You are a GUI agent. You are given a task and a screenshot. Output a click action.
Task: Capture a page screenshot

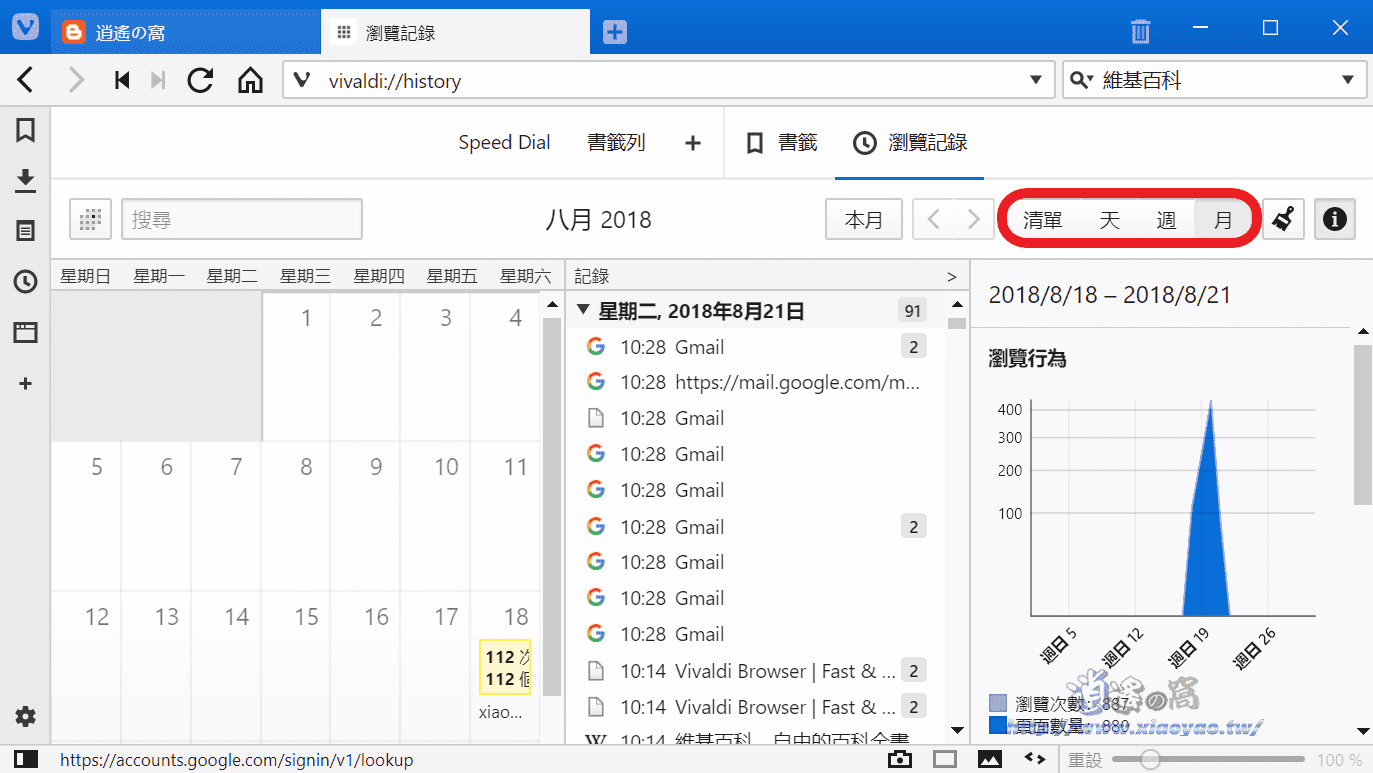(x=900, y=760)
